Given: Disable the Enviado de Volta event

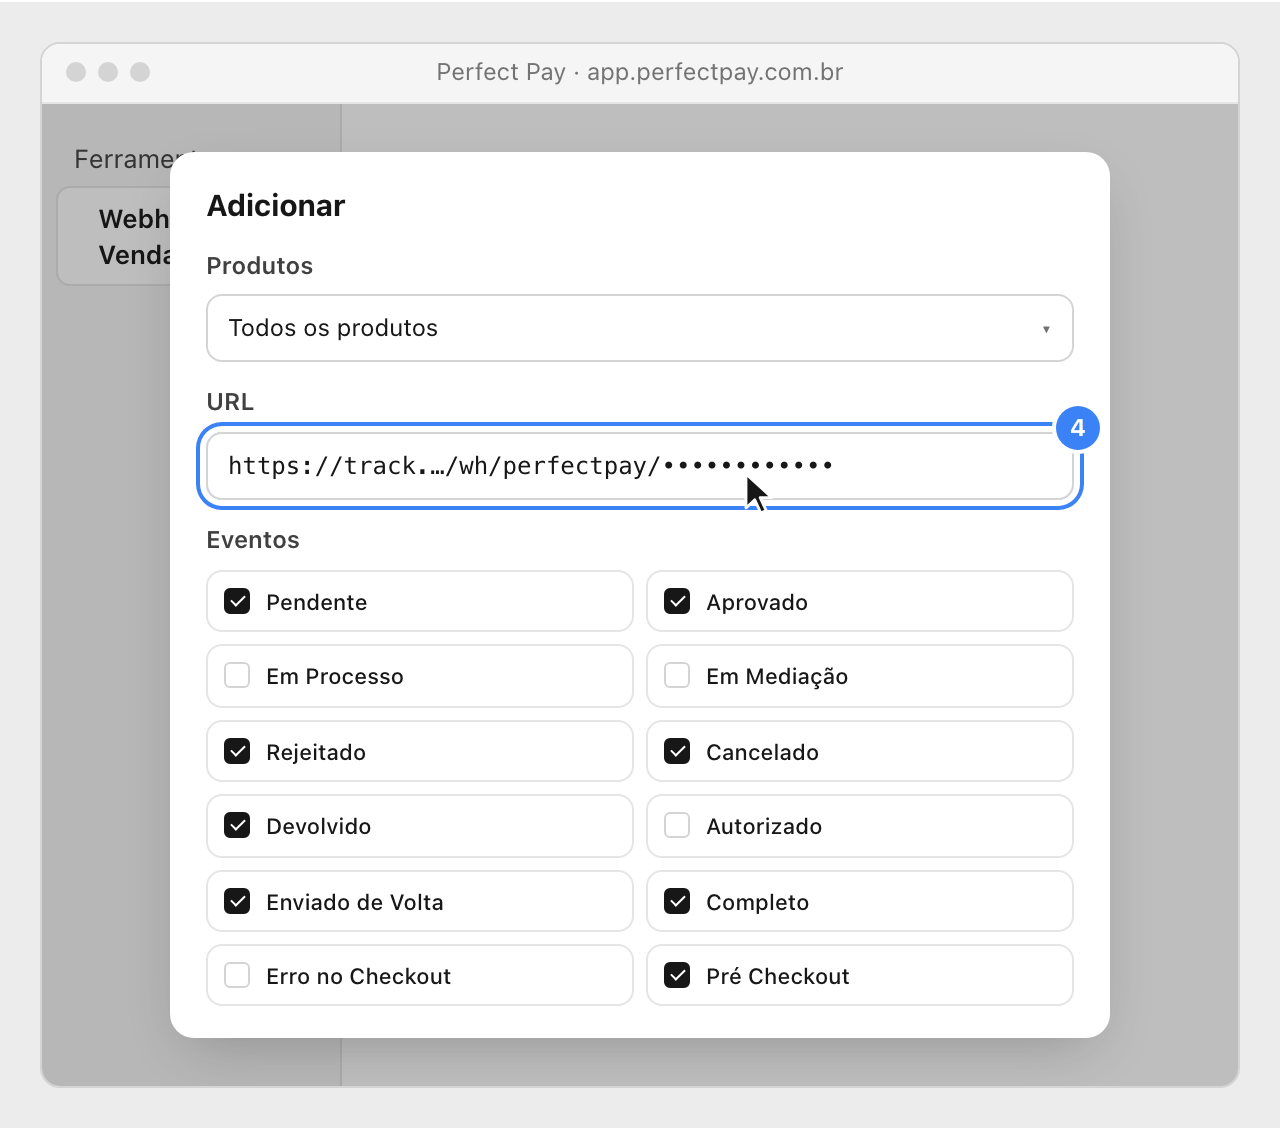Looking at the screenshot, I should tap(237, 901).
